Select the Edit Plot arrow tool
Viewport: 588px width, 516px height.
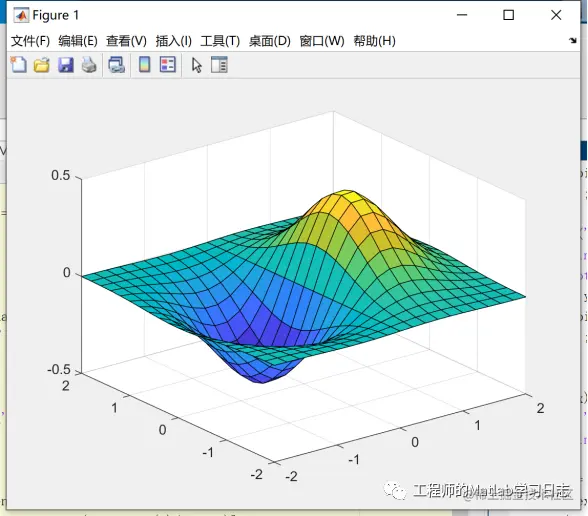pos(196,65)
